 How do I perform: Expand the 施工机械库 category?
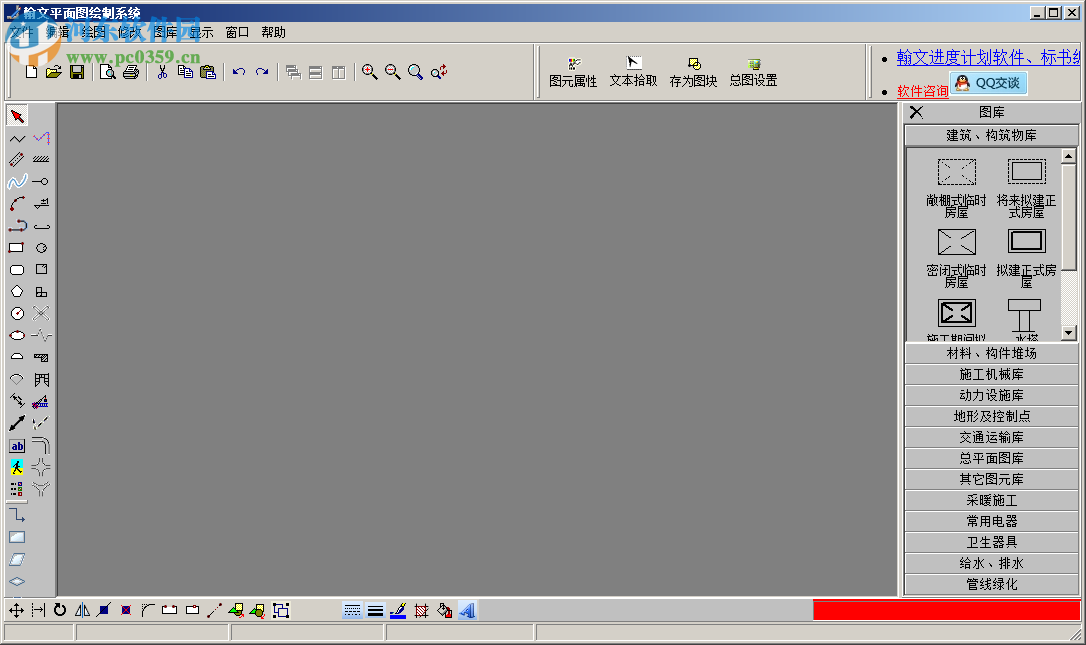pos(991,374)
